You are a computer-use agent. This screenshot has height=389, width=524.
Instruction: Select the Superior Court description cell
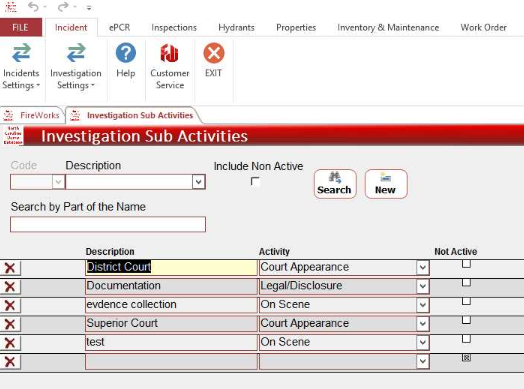pyautogui.click(x=171, y=324)
